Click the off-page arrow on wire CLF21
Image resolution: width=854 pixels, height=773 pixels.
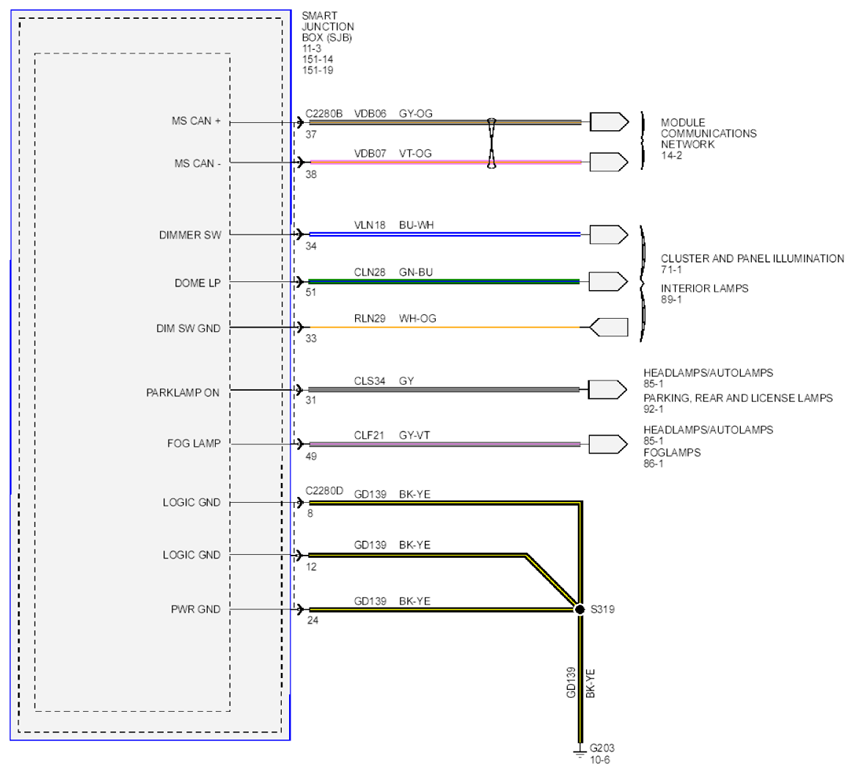(x=608, y=444)
